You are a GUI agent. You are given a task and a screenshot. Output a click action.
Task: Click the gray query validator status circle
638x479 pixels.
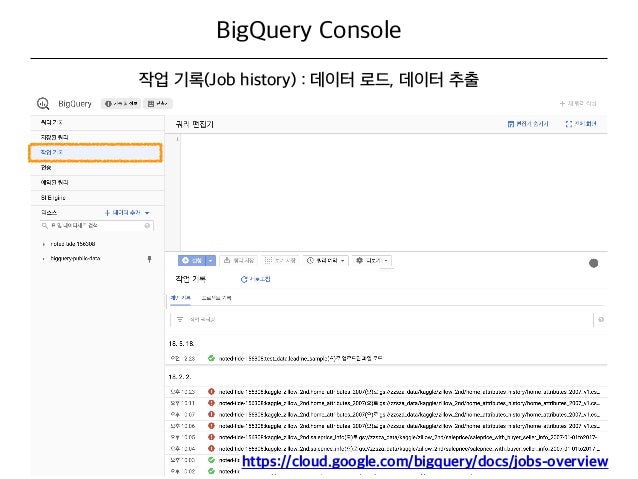coord(594,263)
